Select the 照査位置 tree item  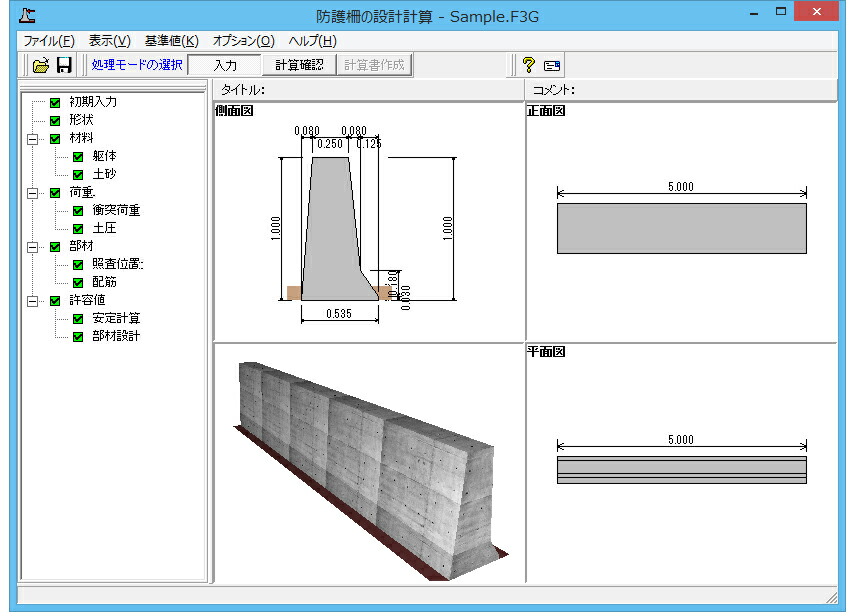click(x=117, y=264)
